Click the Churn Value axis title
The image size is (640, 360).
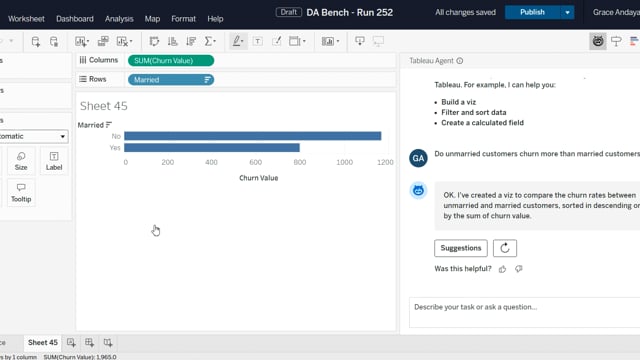pyautogui.click(x=258, y=178)
